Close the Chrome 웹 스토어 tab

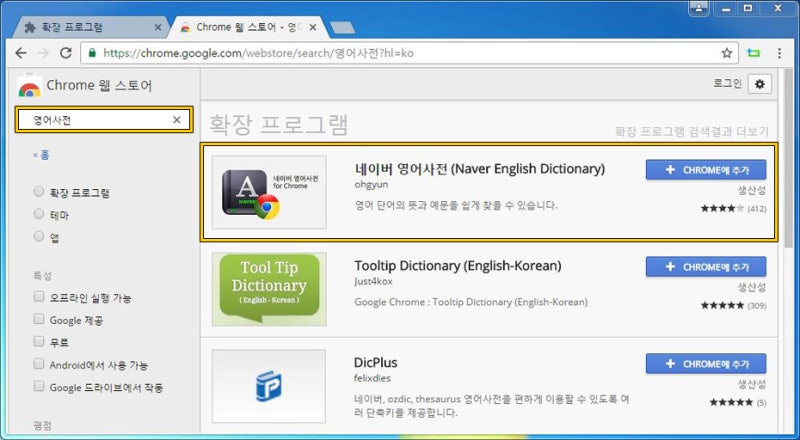point(312,28)
